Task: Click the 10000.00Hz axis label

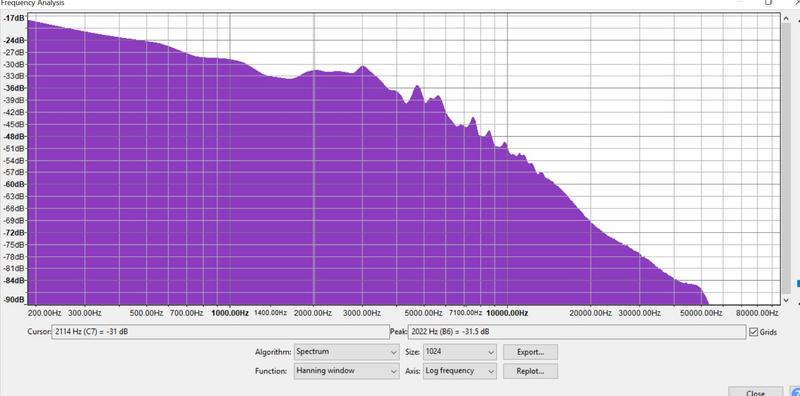Action: pyautogui.click(x=507, y=313)
